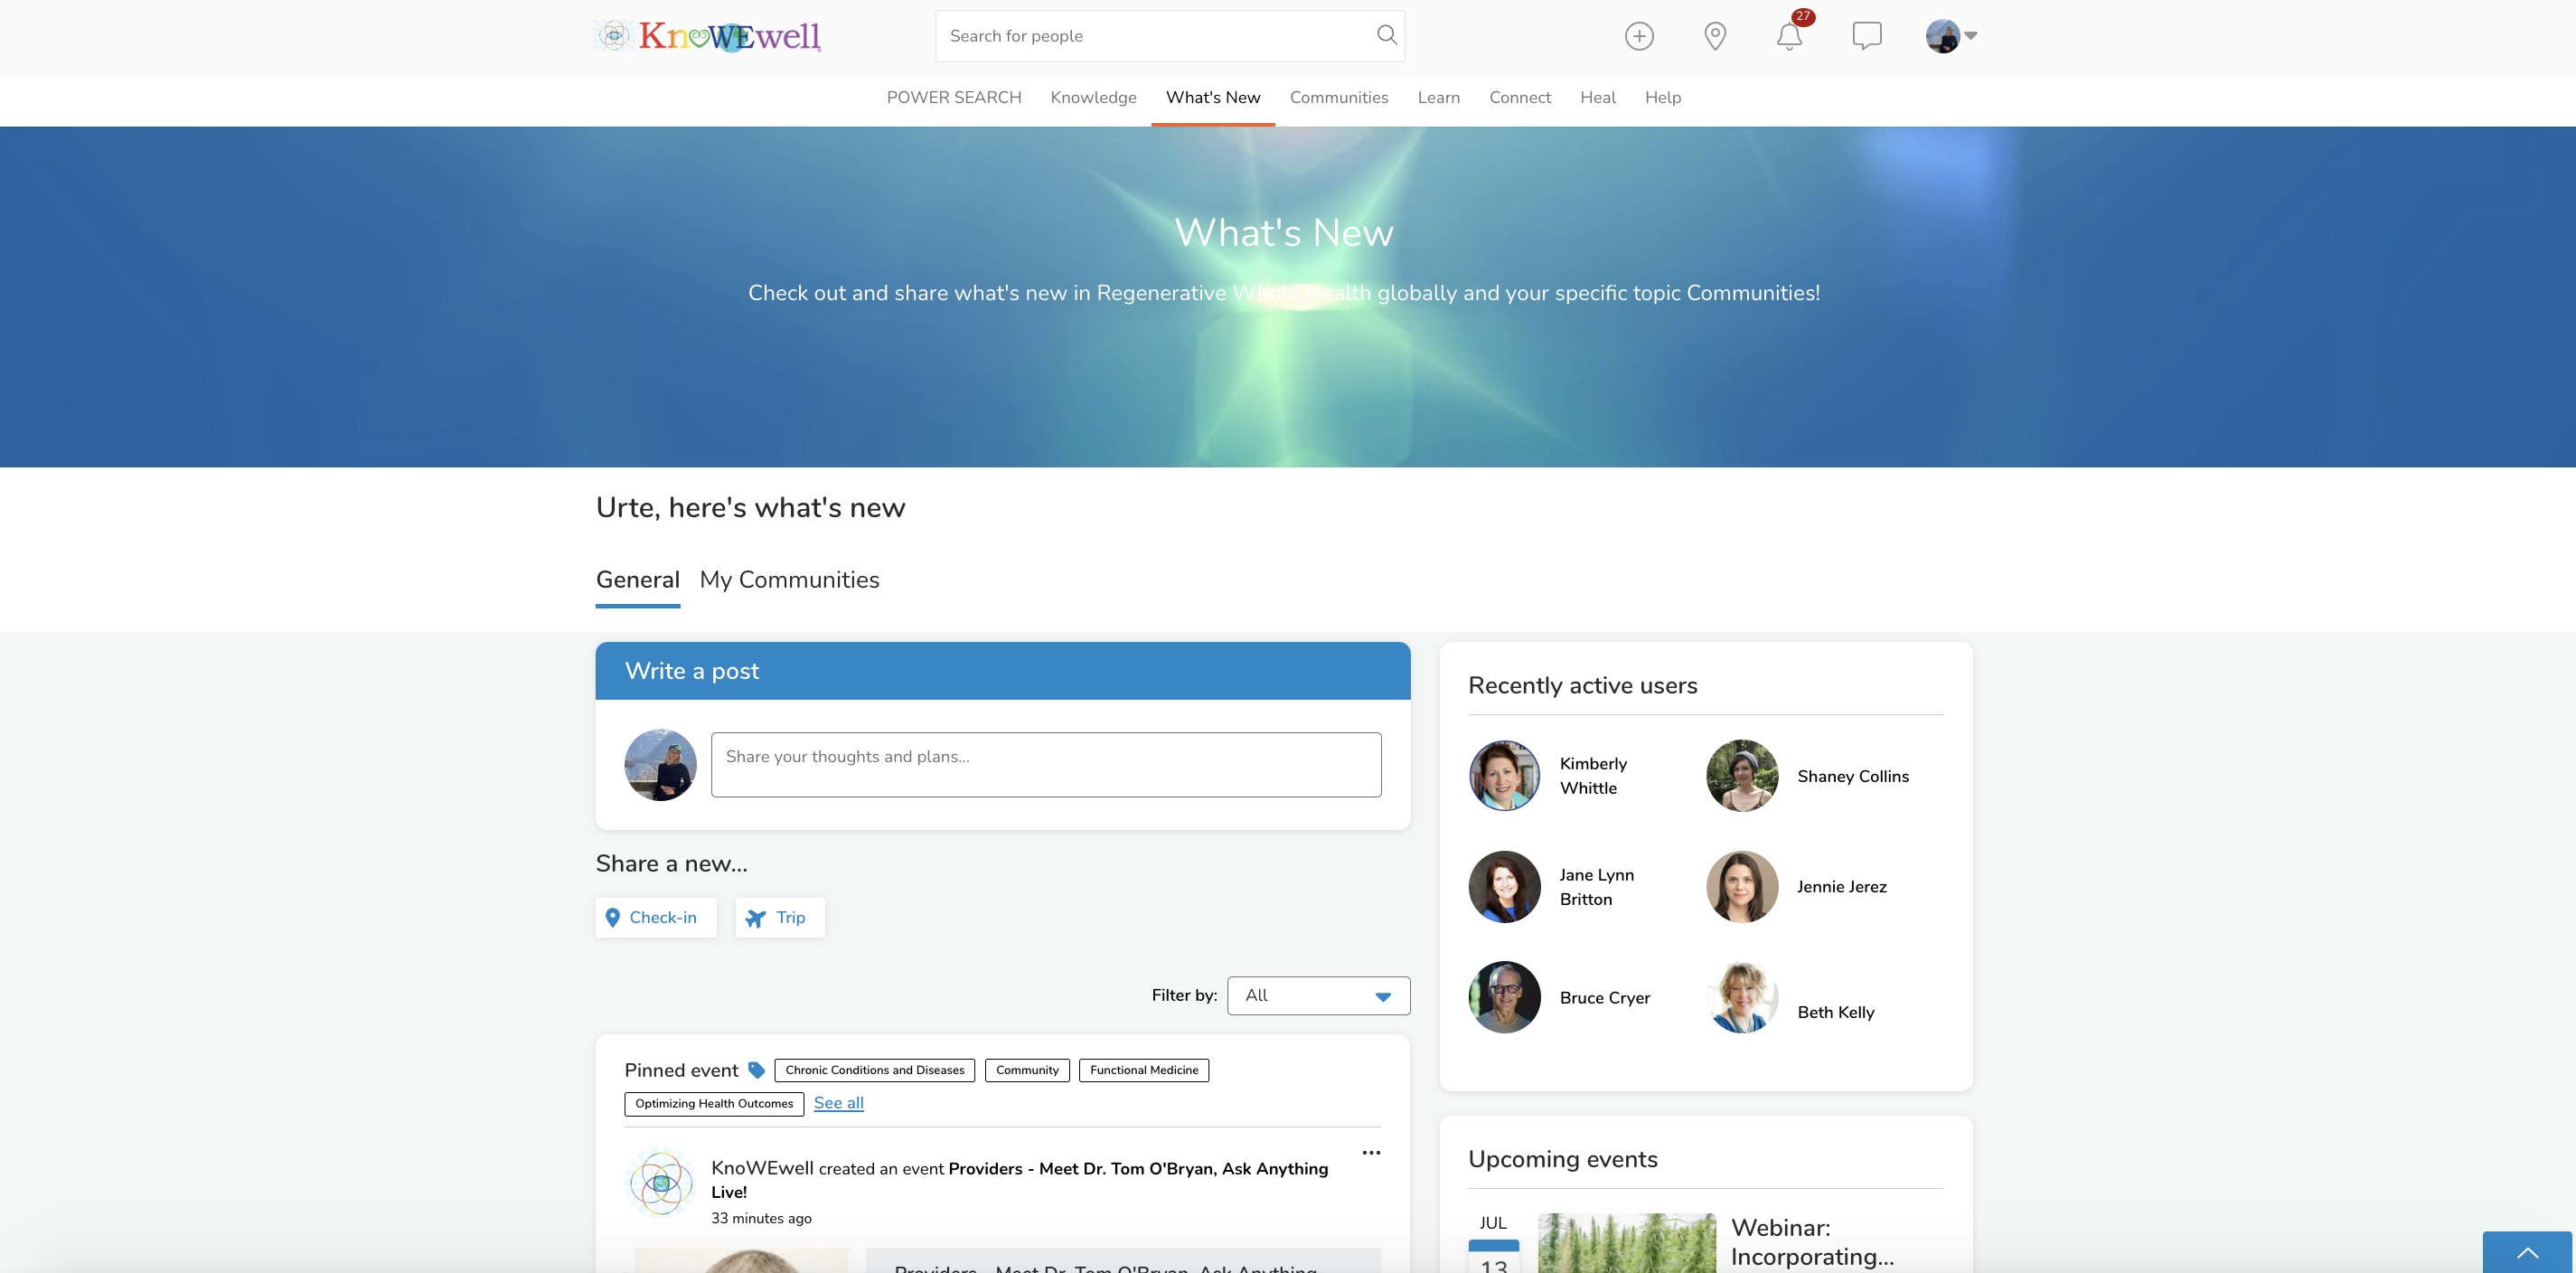Click the Share your thoughts text box

1046,764
